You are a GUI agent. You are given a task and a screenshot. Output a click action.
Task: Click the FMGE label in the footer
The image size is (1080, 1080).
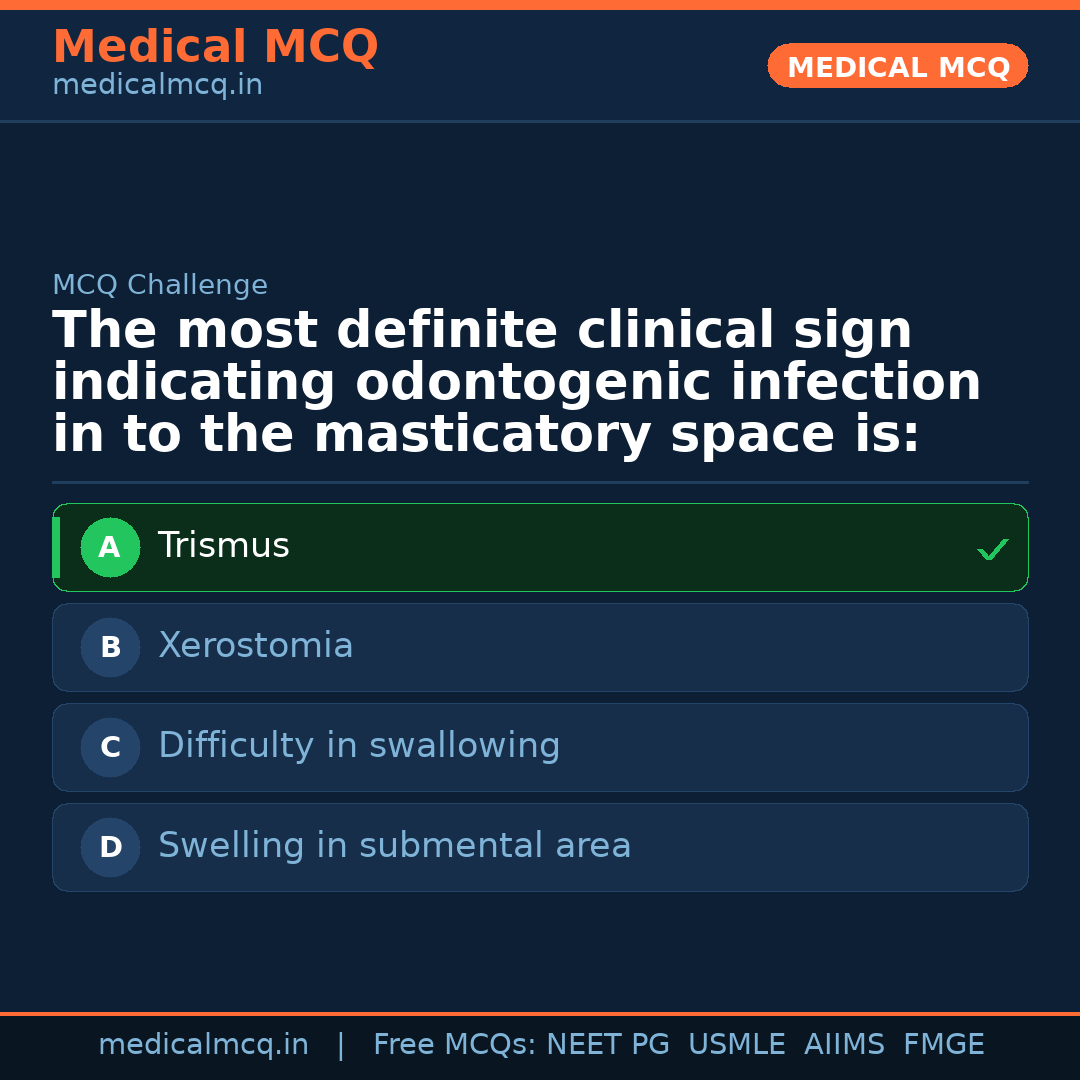944,1045
